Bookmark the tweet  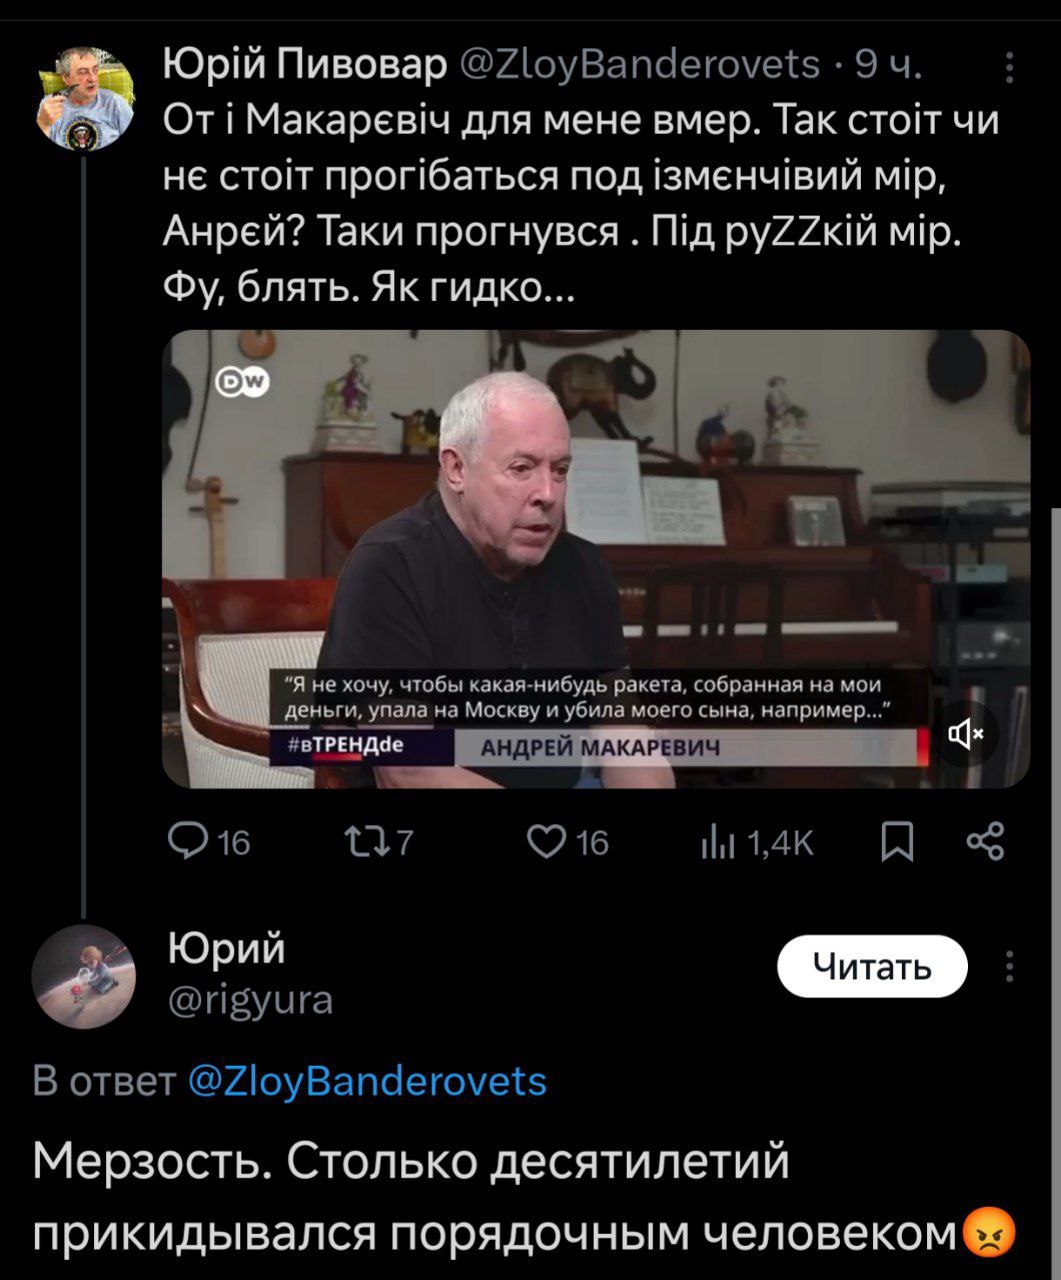(x=897, y=843)
